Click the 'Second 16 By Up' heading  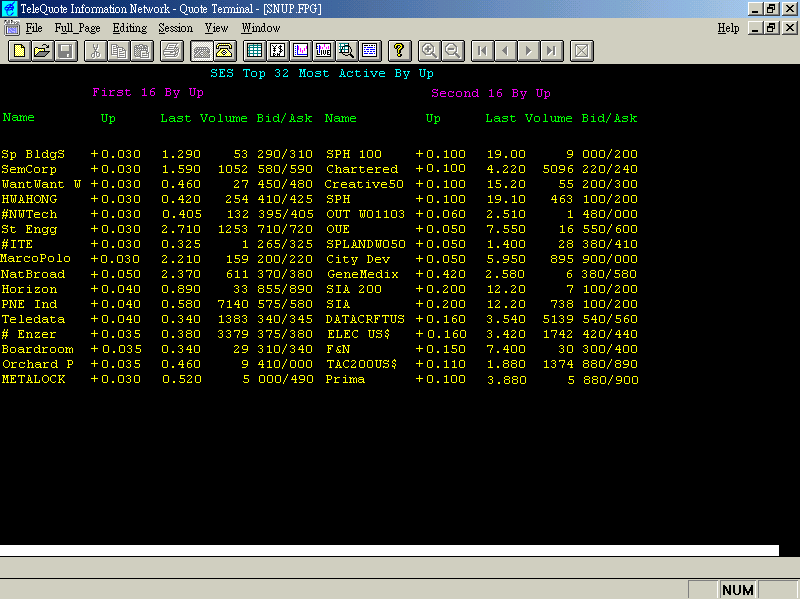tap(491, 93)
